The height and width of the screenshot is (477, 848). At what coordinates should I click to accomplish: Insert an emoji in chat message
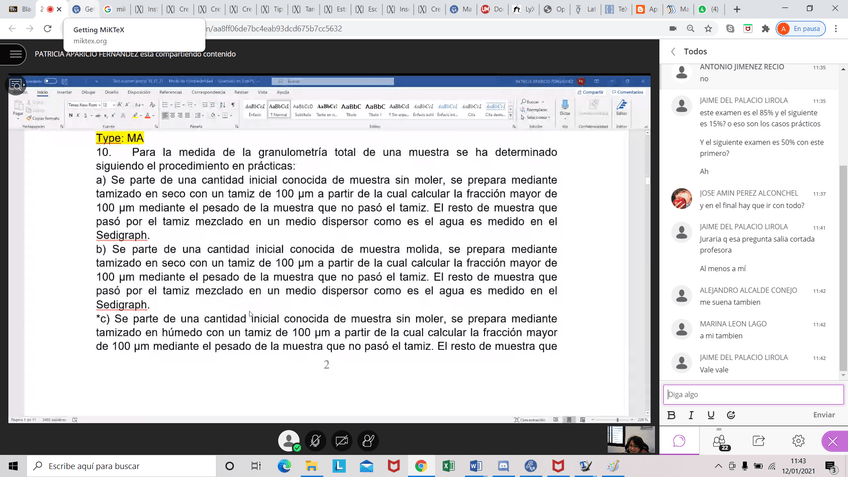tap(731, 415)
